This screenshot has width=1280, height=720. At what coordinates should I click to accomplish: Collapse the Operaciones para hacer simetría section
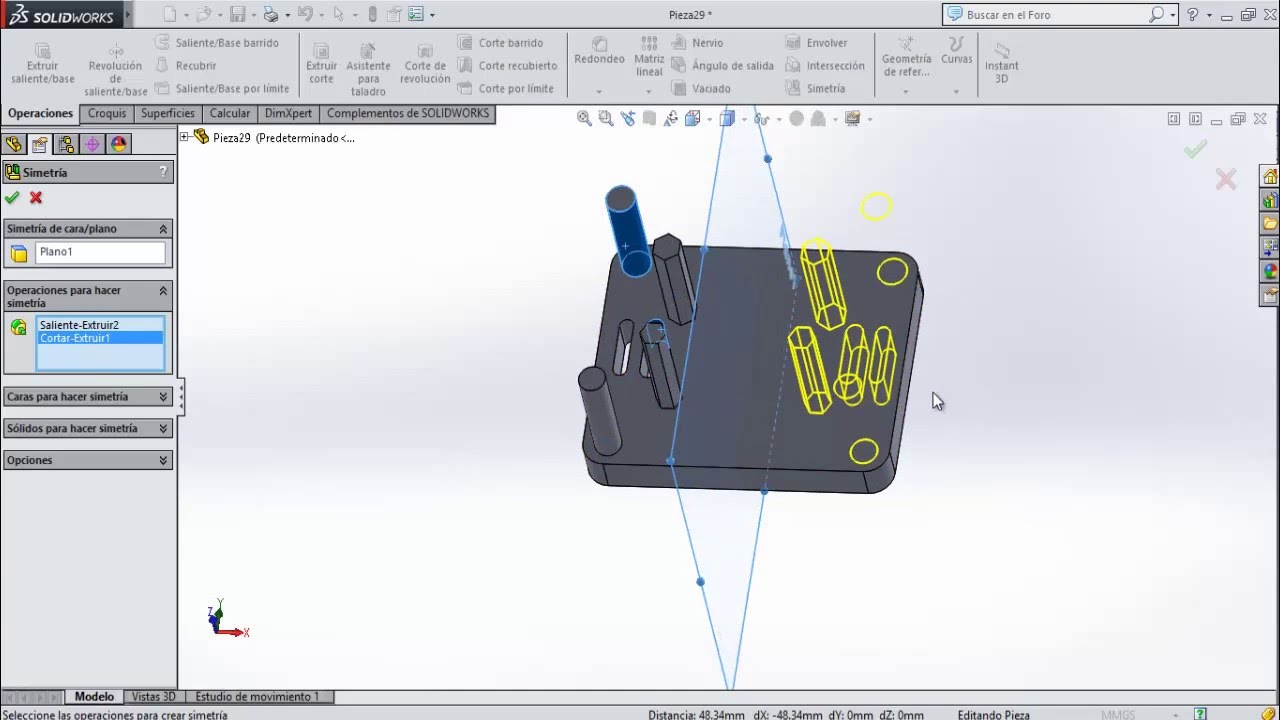(163, 290)
